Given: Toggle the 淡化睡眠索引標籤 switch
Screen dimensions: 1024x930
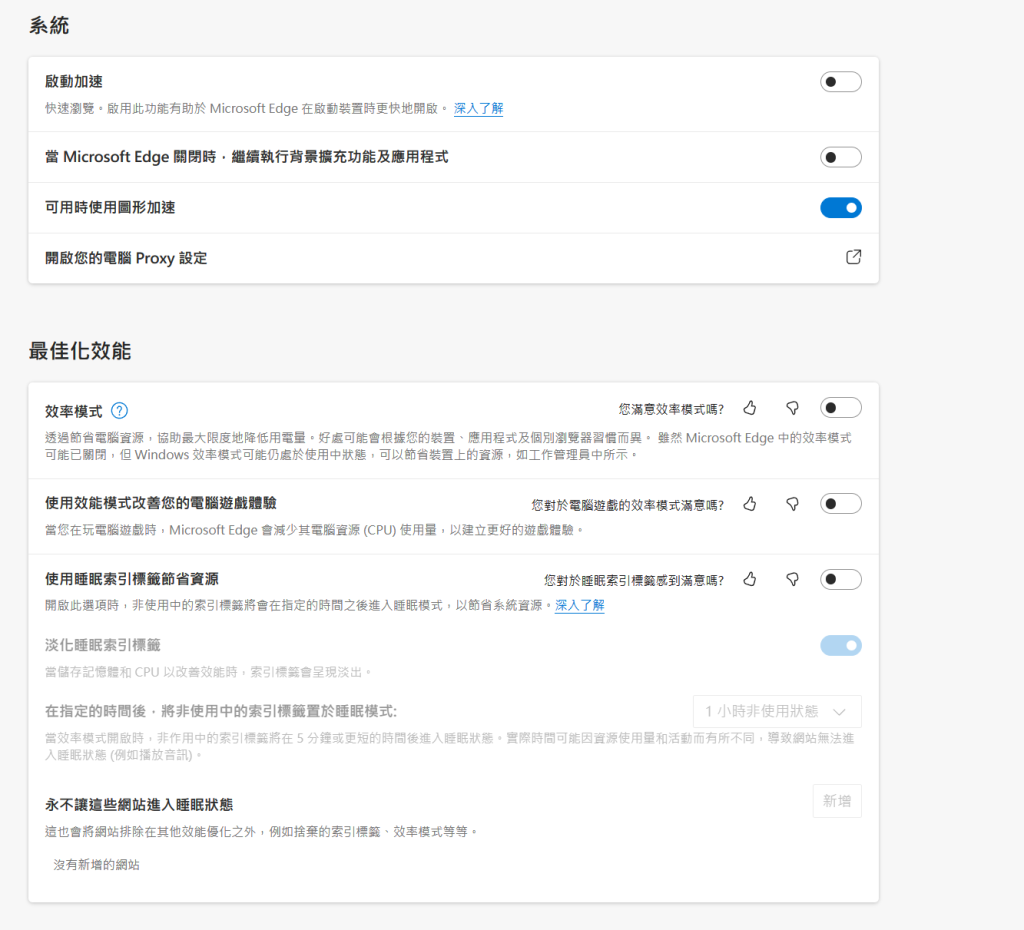Looking at the screenshot, I should tap(840, 646).
